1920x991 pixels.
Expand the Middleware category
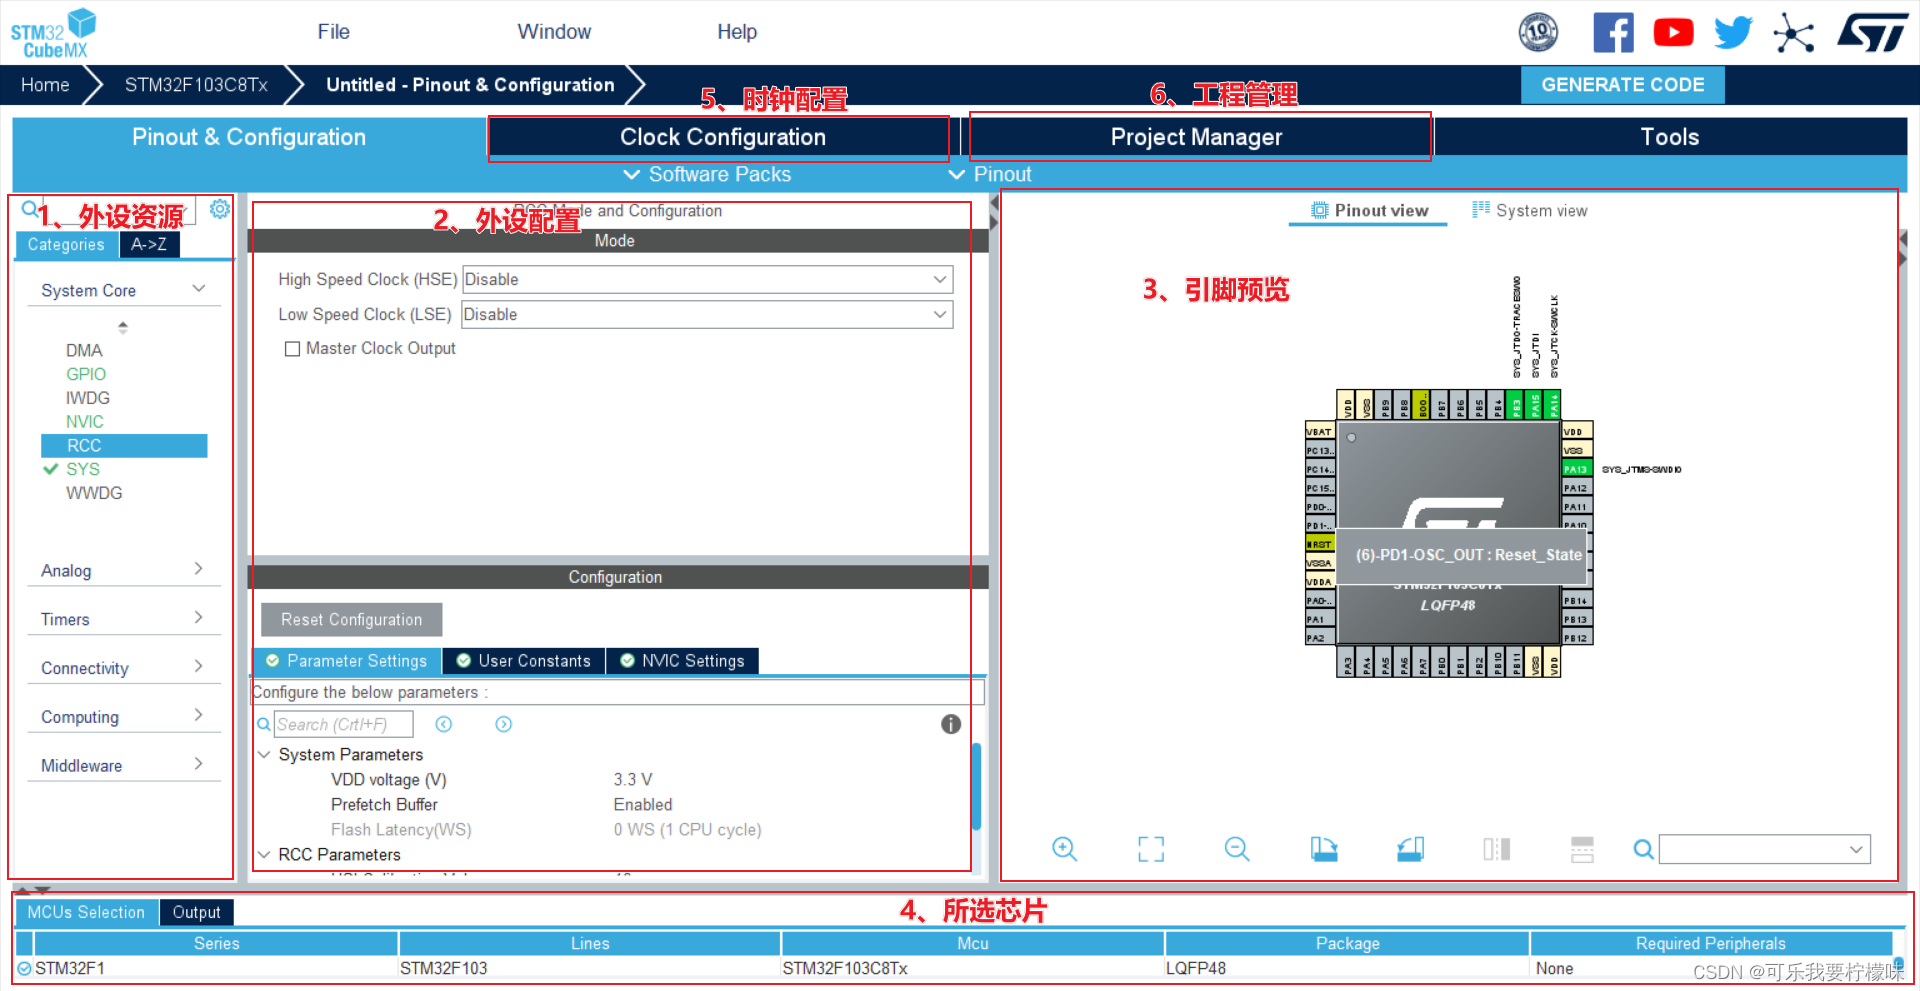198,765
